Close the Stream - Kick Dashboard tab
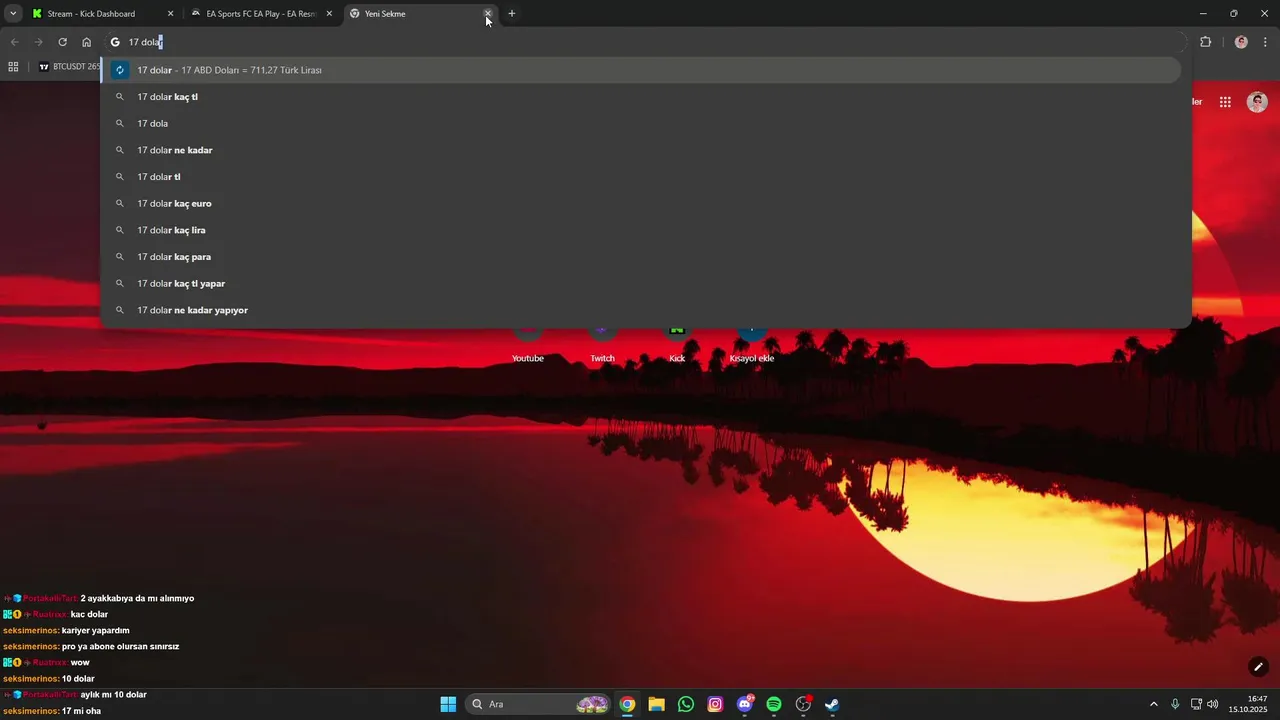This screenshot has width=1280, height=720. (170, 14)
